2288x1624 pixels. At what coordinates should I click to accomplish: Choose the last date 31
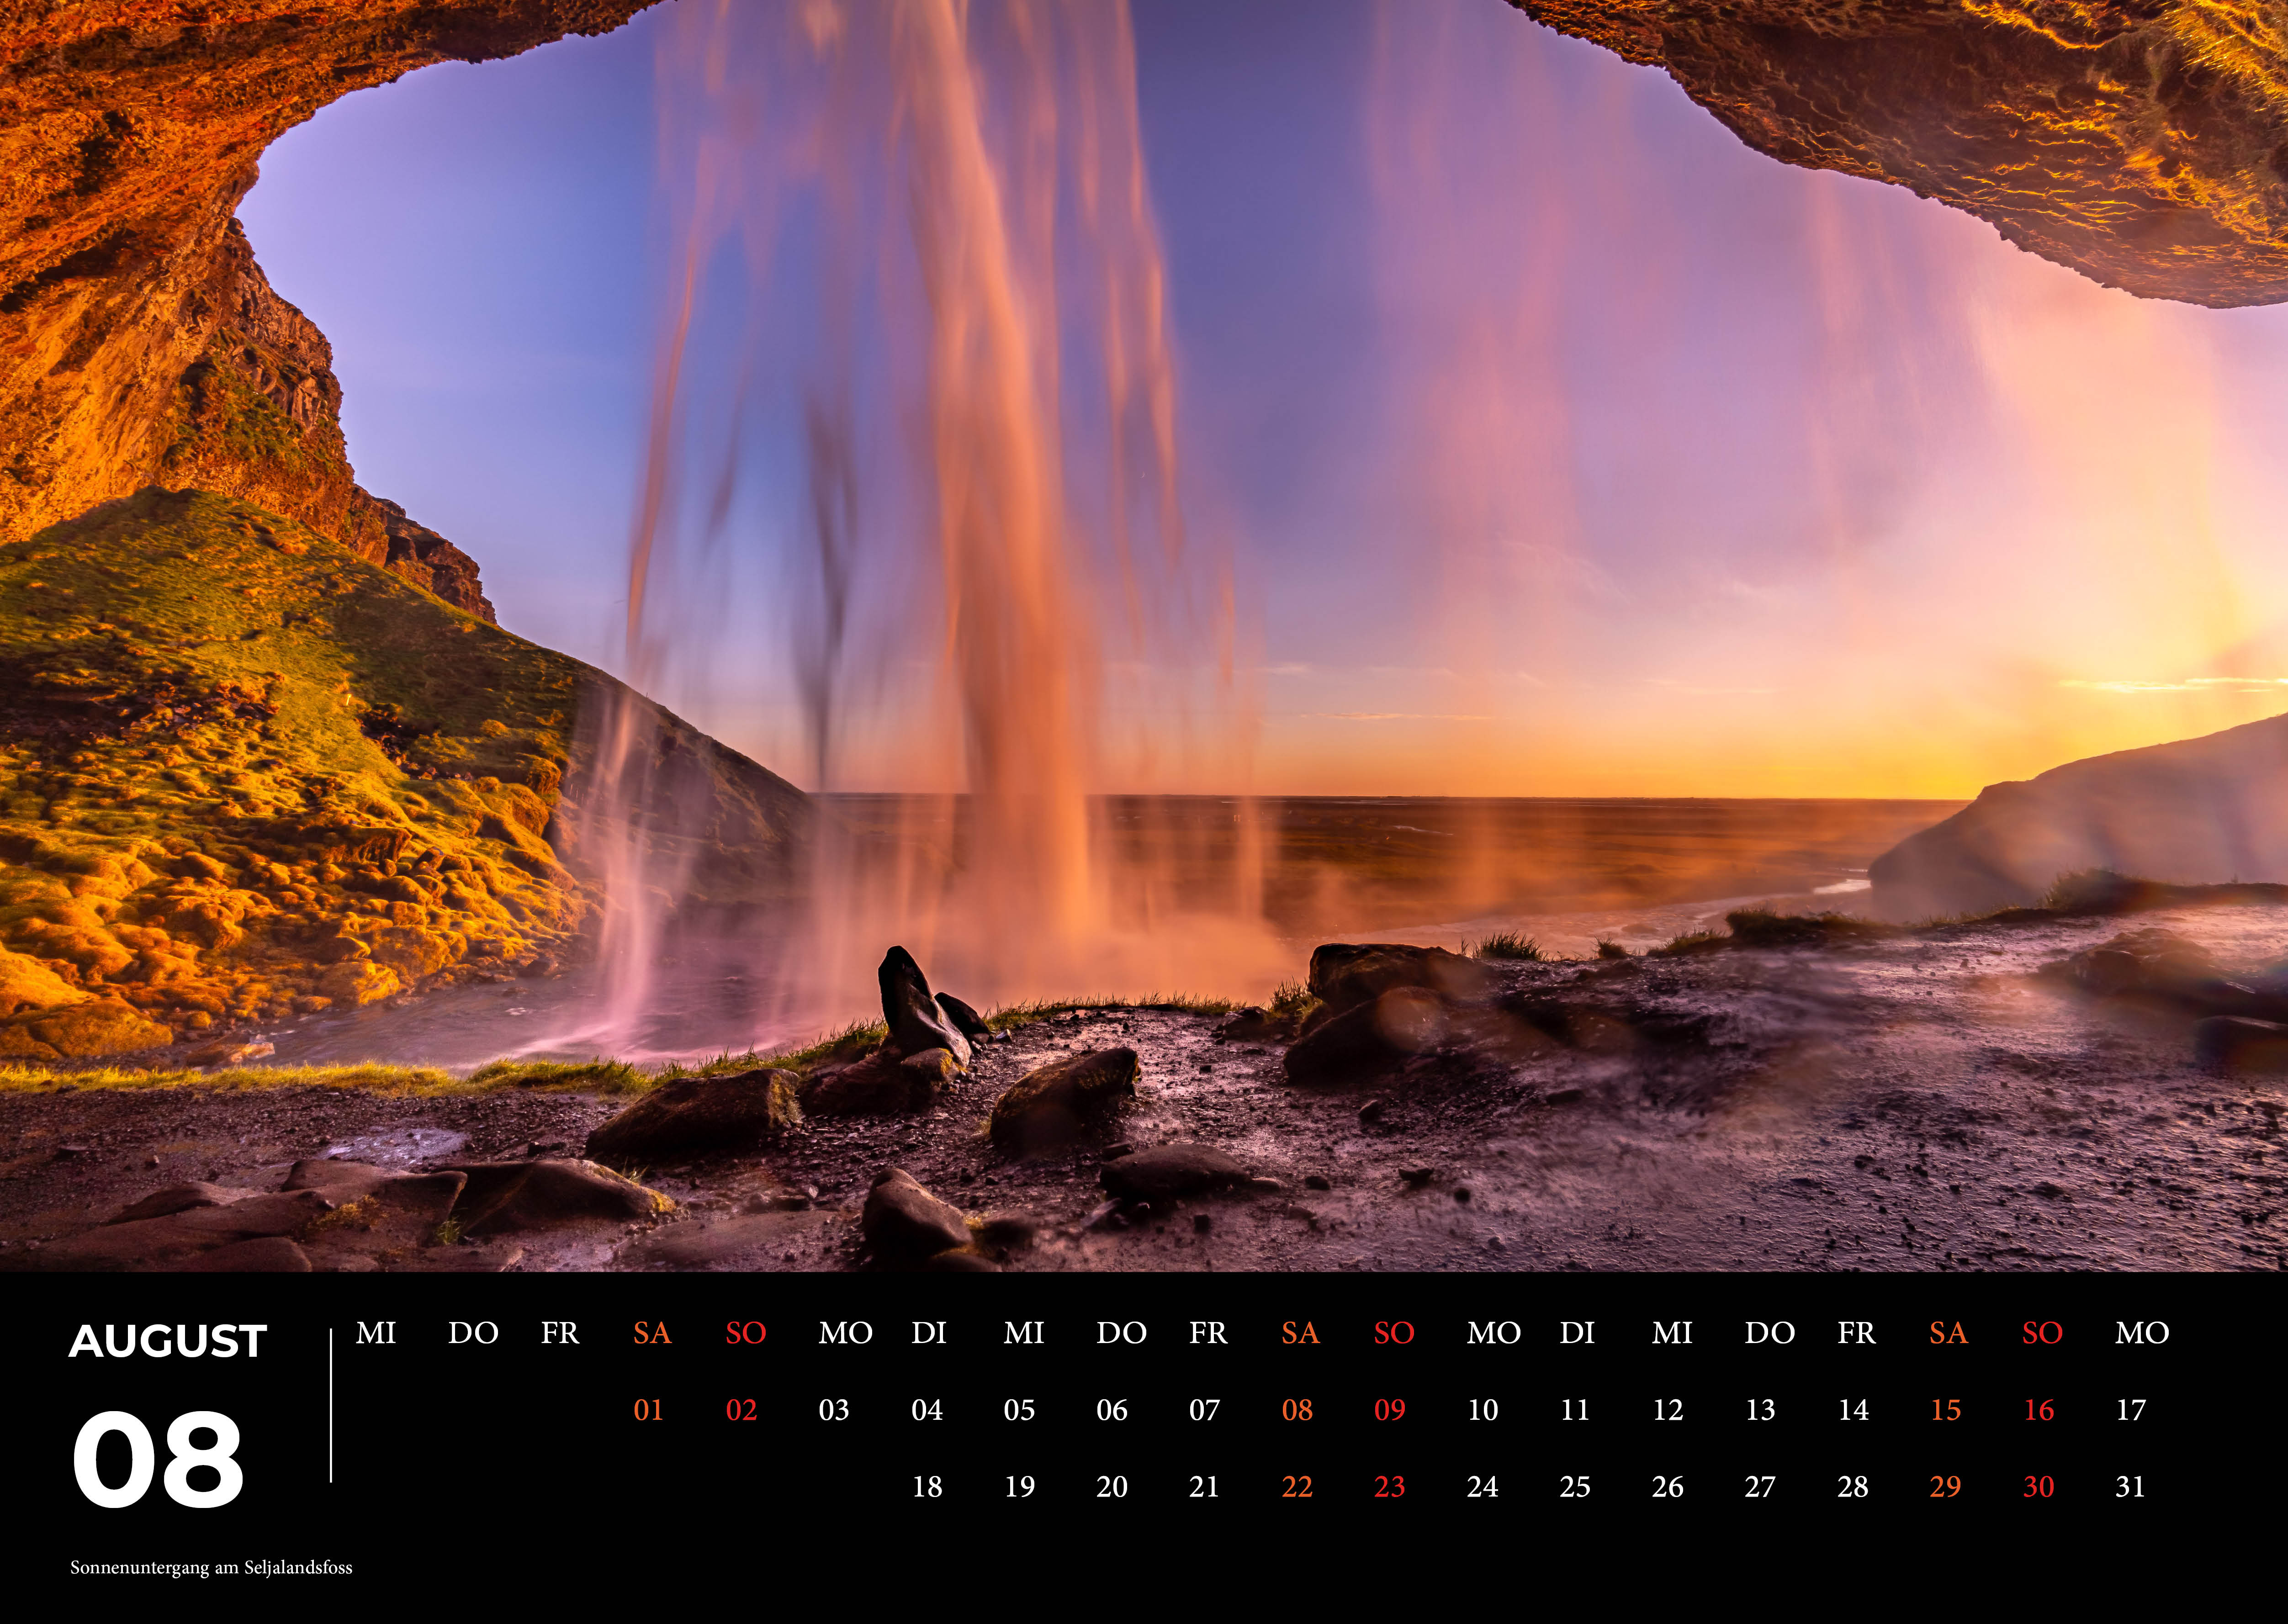coord(2130,1487)
